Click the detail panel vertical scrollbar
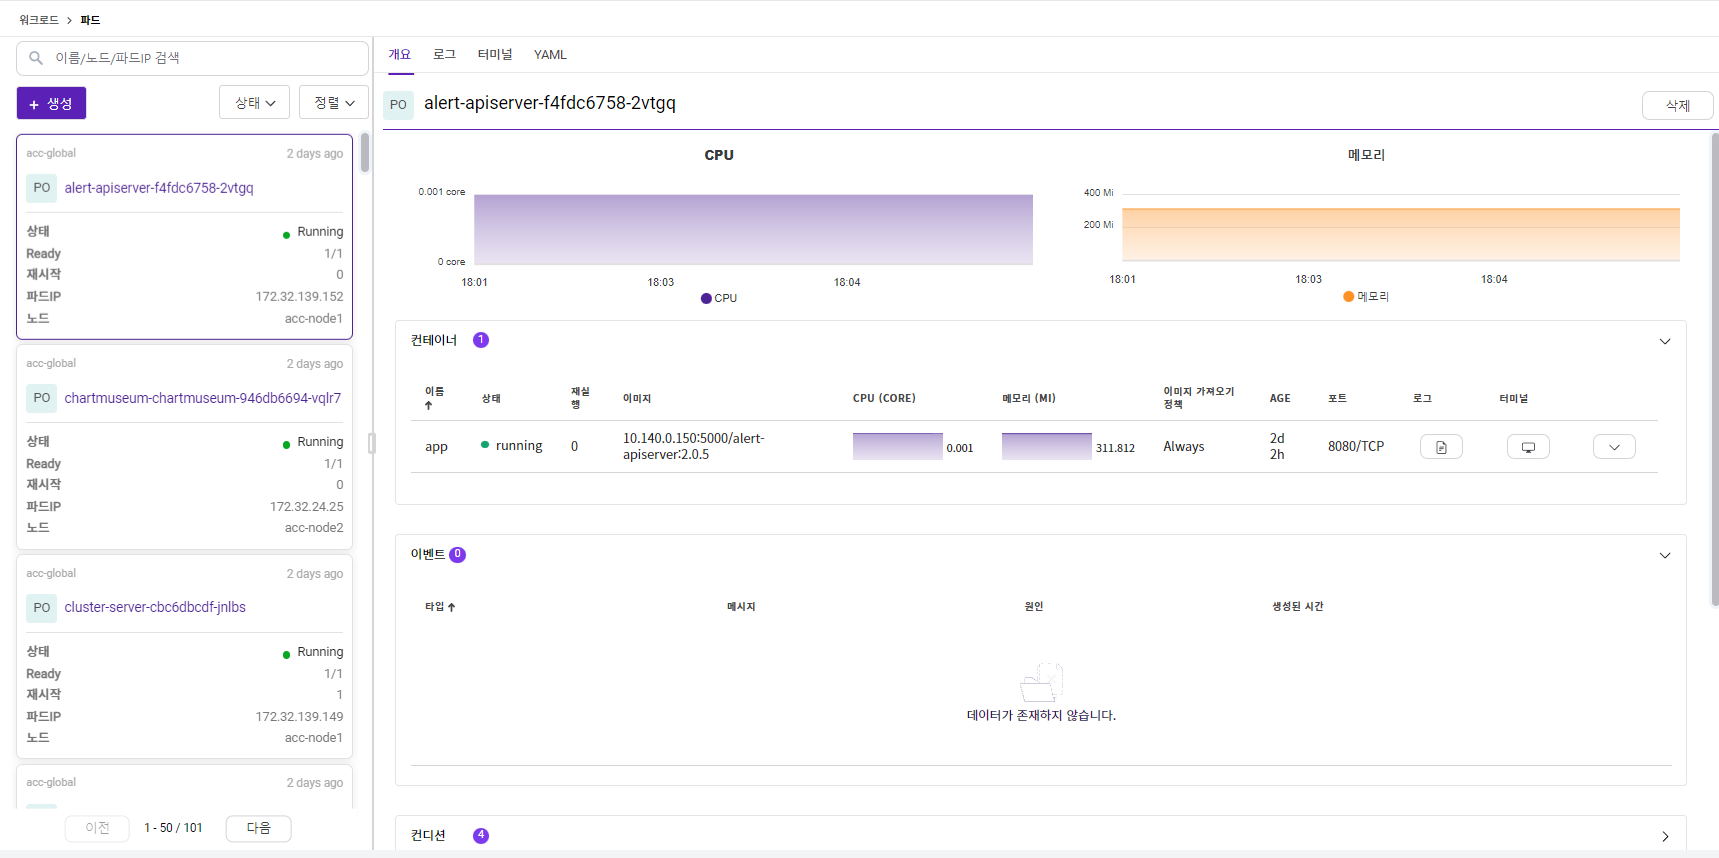 point(1714,370)
